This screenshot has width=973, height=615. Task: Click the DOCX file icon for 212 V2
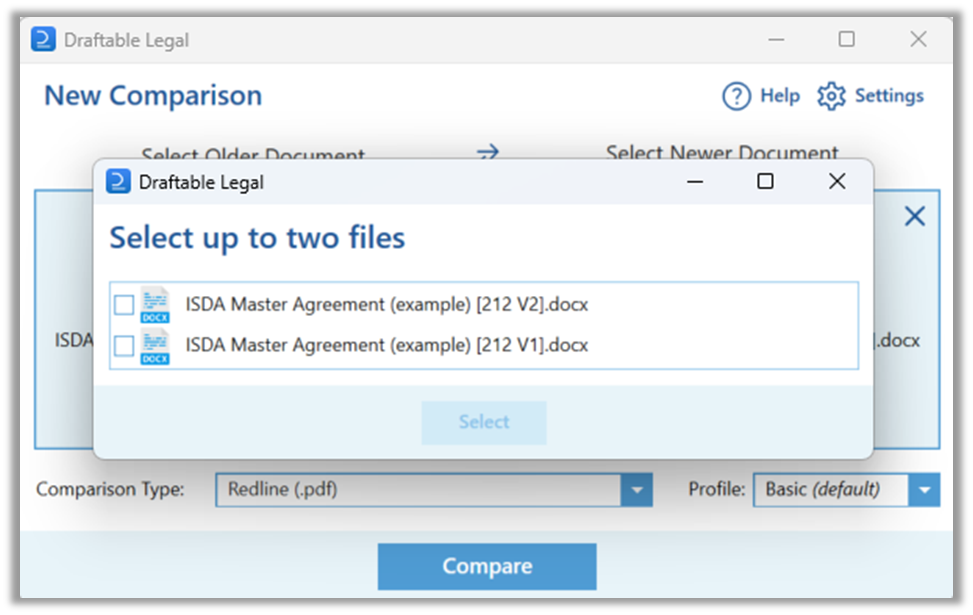155,305
